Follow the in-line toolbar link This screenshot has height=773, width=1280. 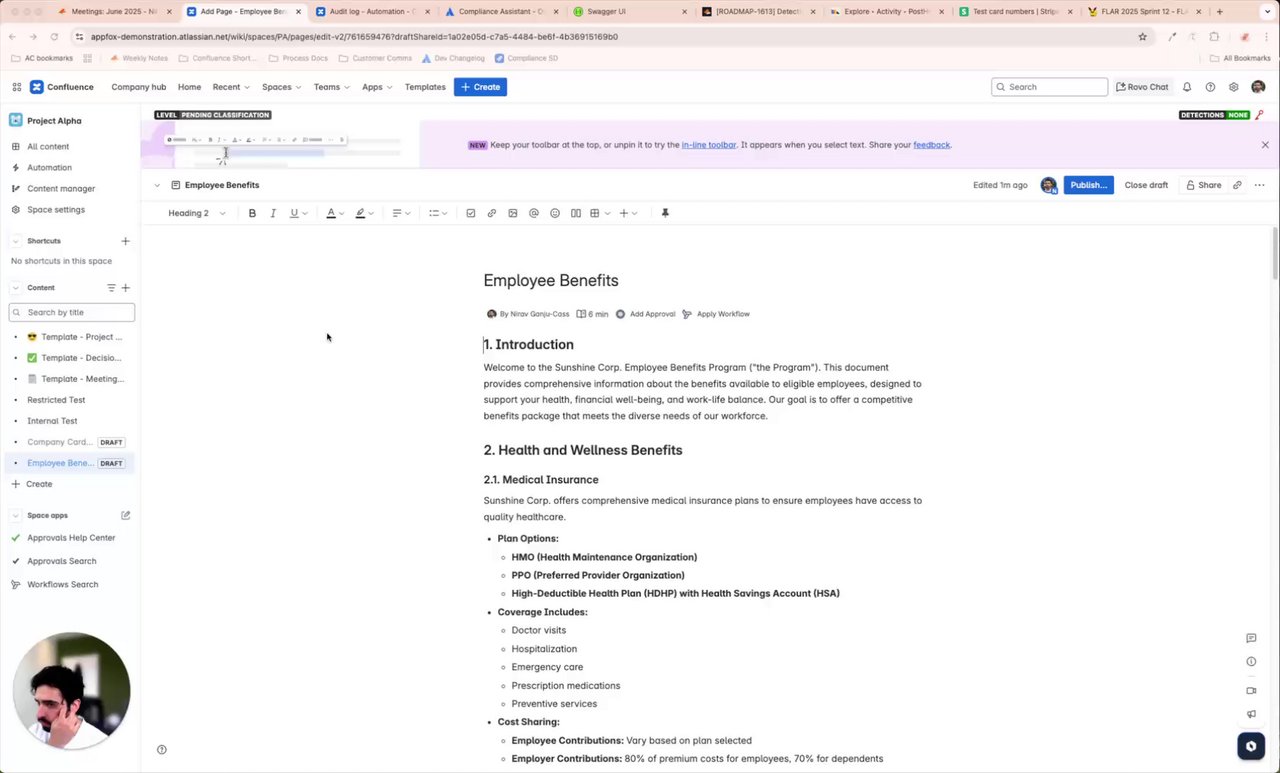coord(709,145)
